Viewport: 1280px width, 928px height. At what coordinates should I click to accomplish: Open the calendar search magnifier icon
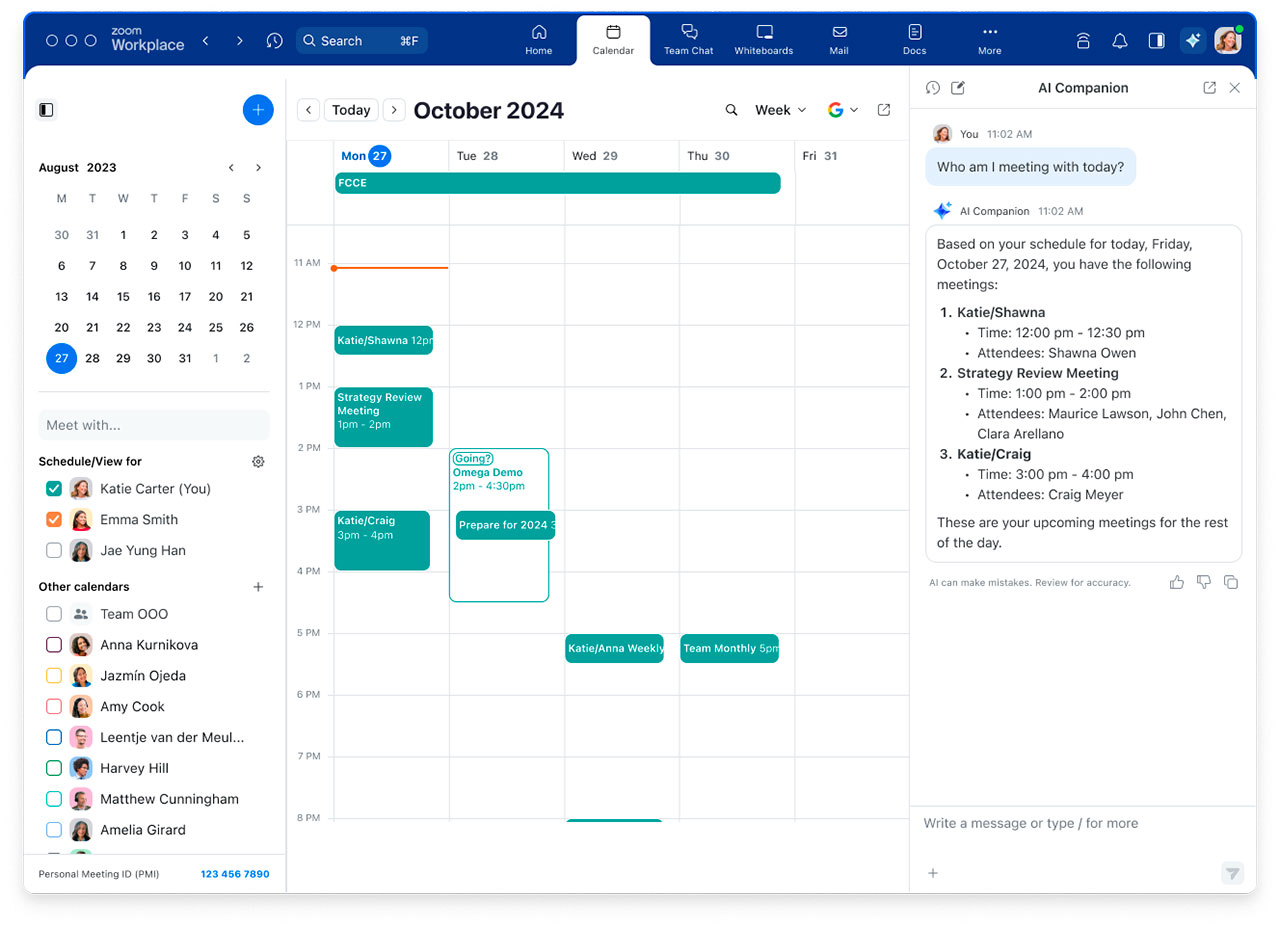[x=732, y=110]
